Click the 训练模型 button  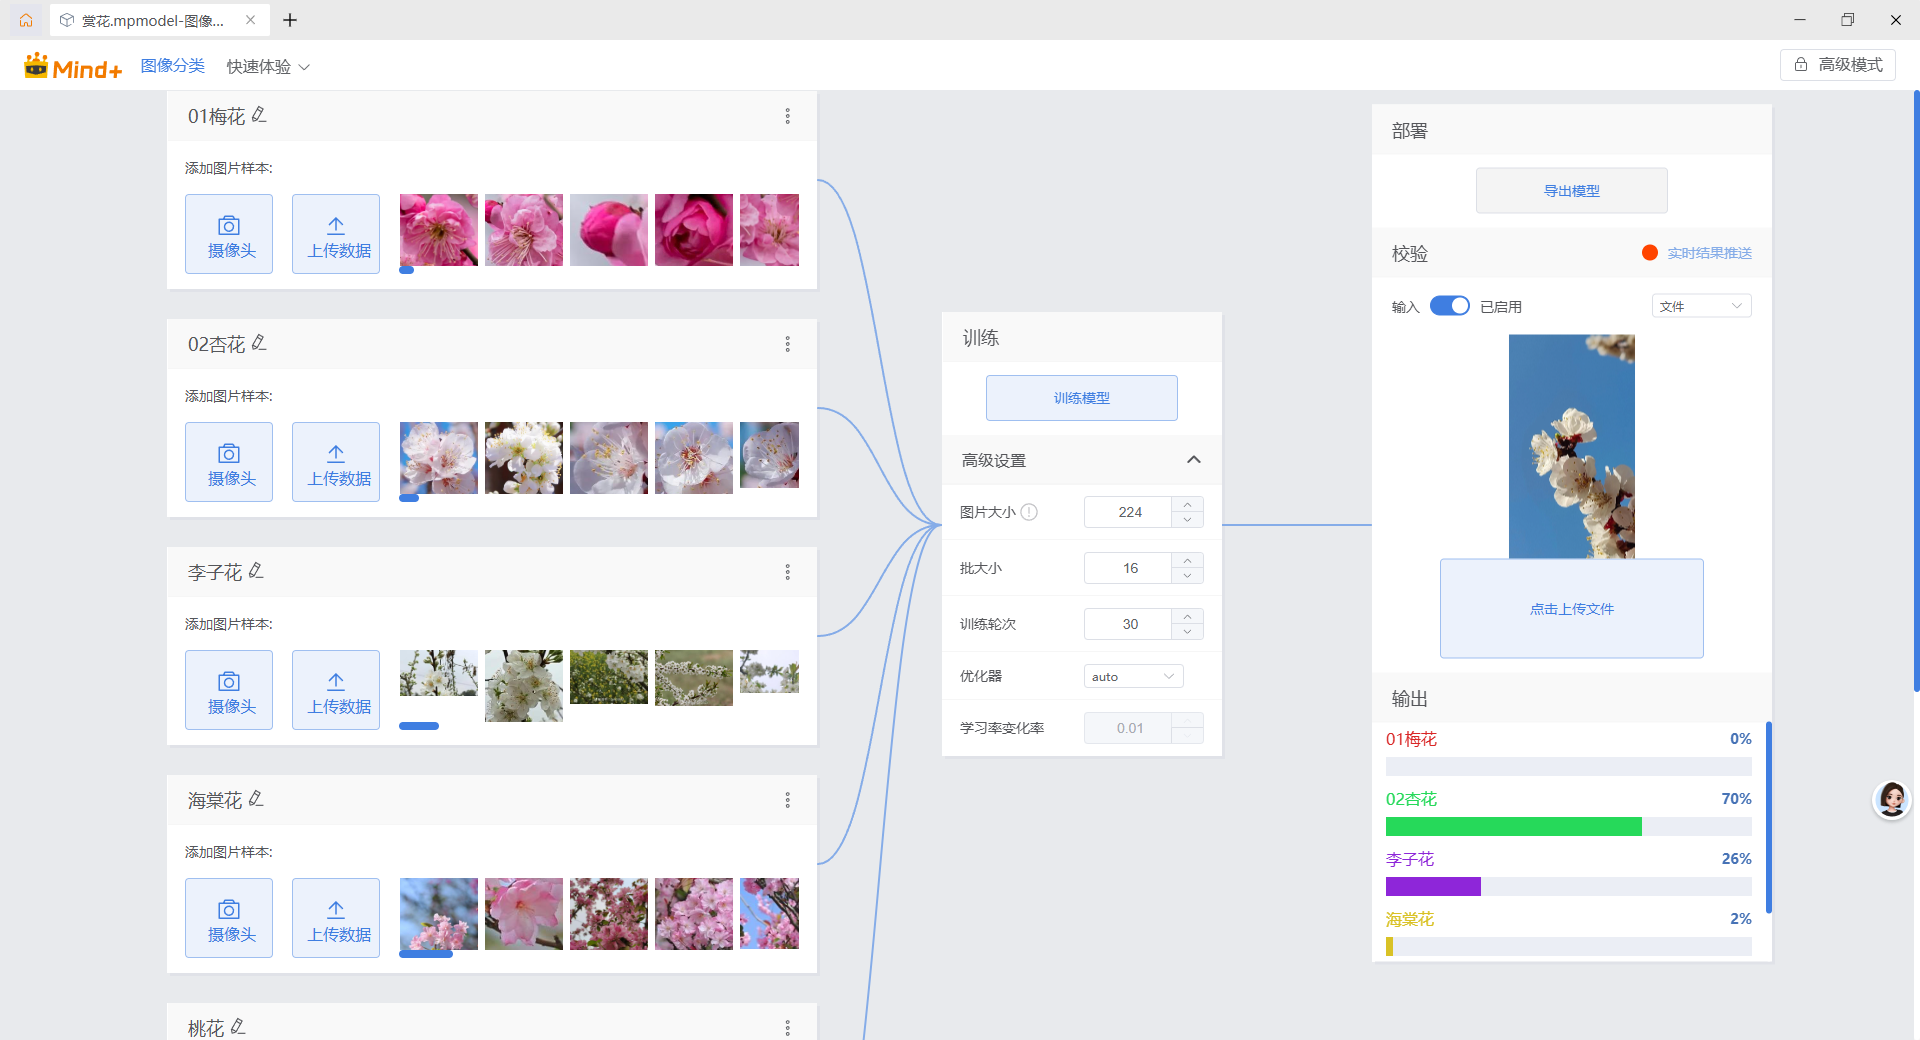[1082, 398]
